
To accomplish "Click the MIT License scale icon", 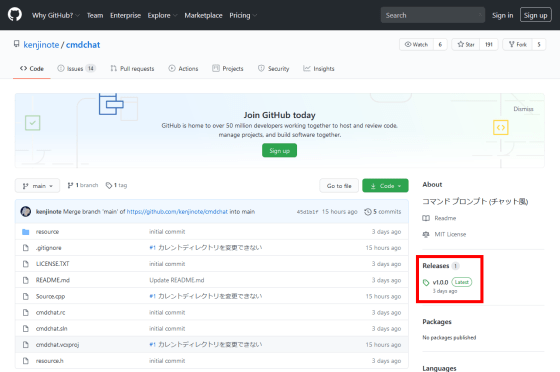I will [x=426, y=235].
